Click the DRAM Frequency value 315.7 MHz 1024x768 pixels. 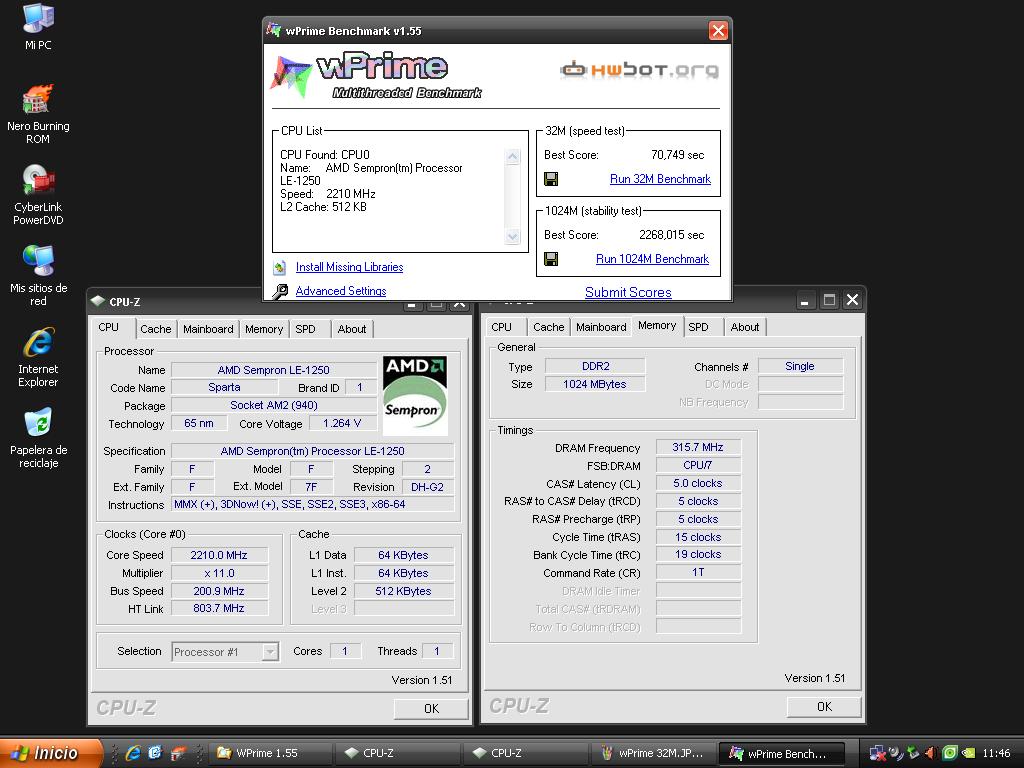tap(698, 447)
